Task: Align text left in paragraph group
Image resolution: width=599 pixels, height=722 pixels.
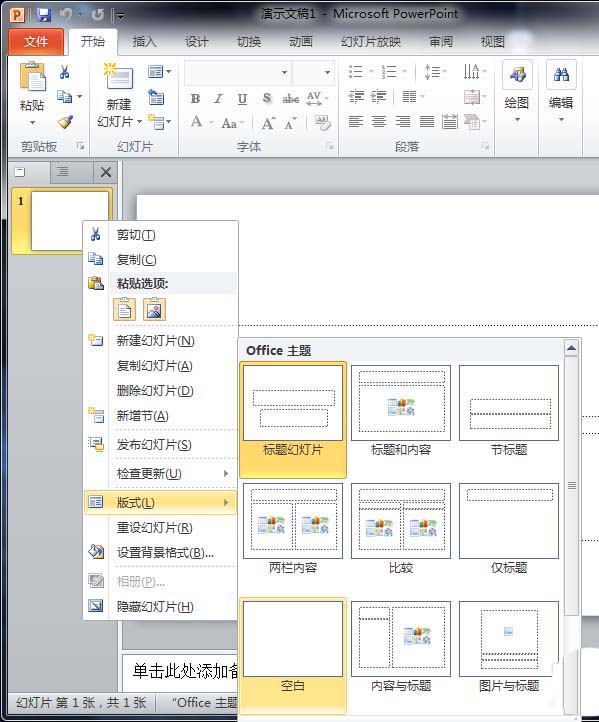Action: click(x=355, y=122)
